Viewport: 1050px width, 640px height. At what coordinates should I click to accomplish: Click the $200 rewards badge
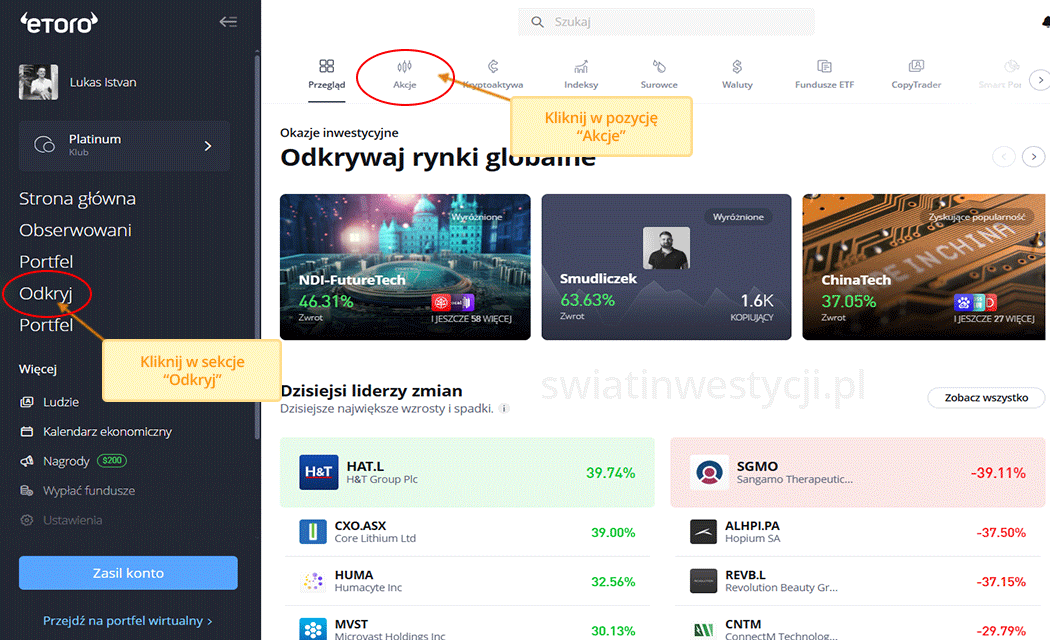[112, 461]
